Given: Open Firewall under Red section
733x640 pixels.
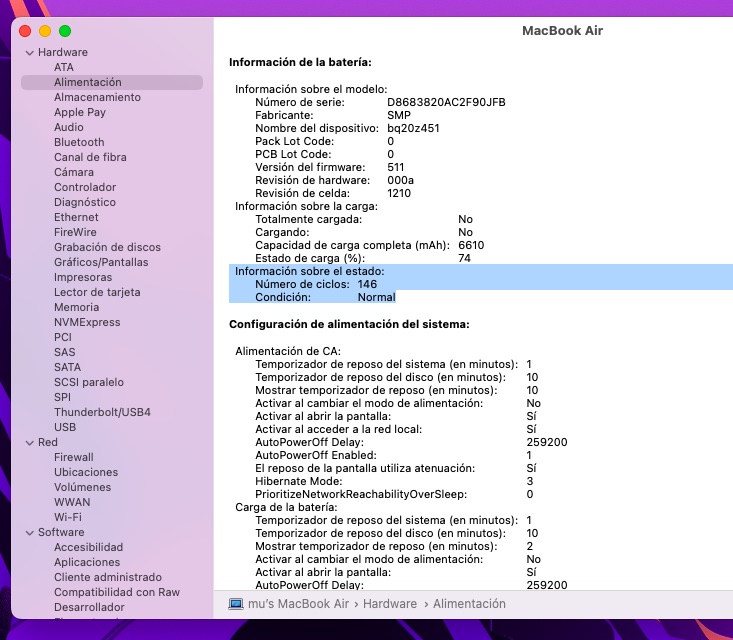Looking at the screenshot, I should pos(73,457).
